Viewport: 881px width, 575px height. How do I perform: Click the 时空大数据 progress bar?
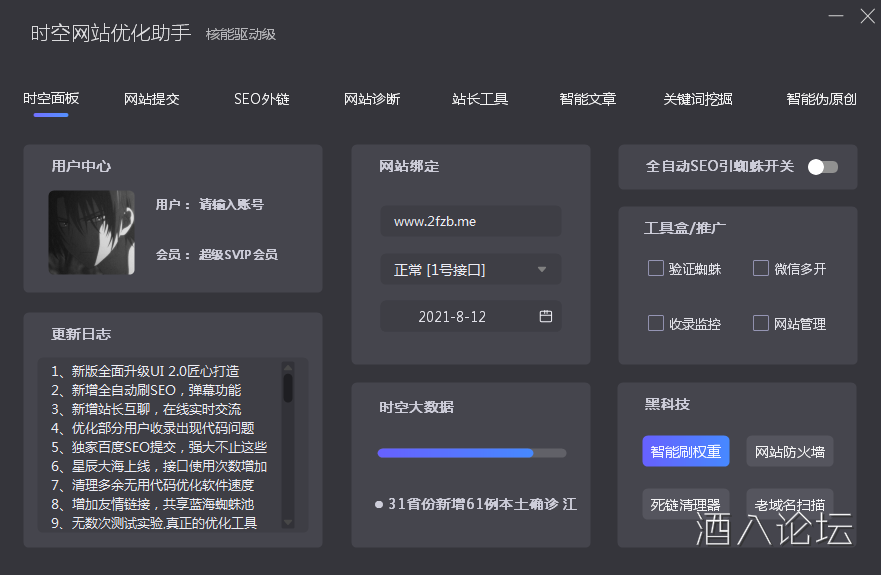point(471,453)
